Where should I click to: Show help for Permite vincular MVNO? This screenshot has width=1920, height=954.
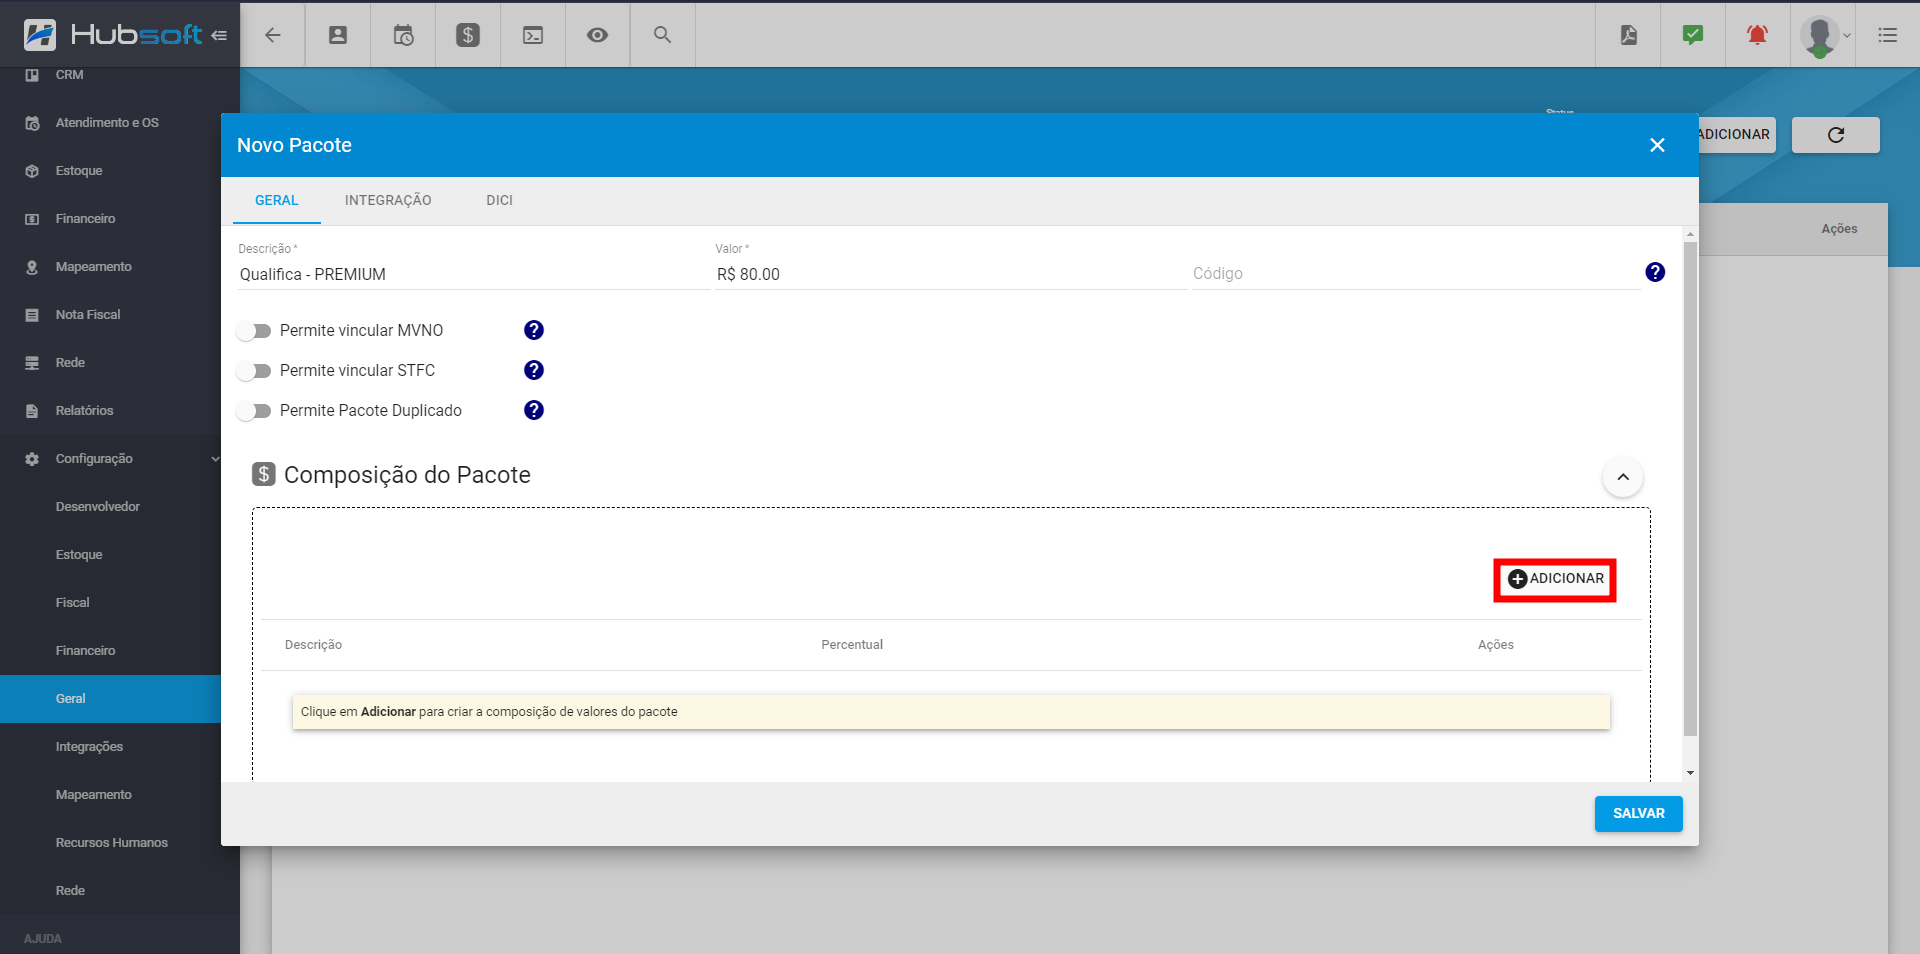(534, 330)
